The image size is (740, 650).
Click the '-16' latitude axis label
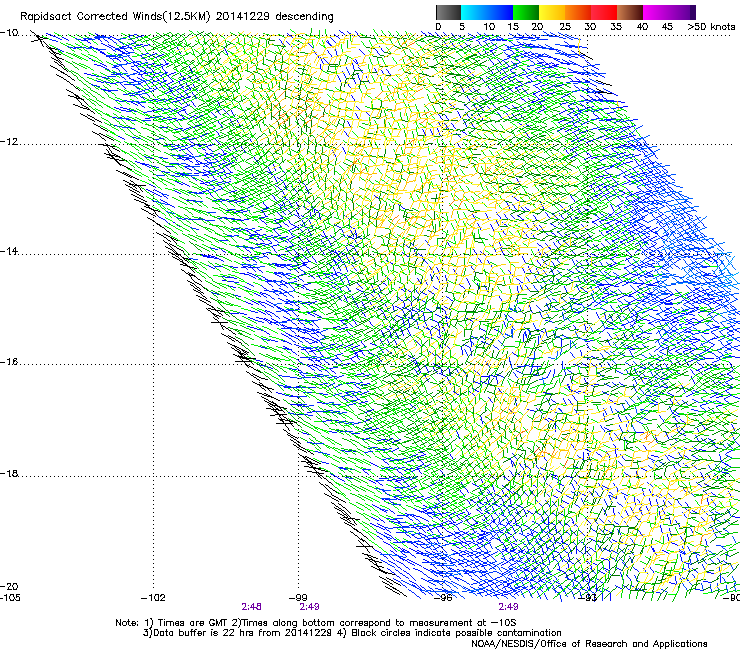click(x=9, y=362)
